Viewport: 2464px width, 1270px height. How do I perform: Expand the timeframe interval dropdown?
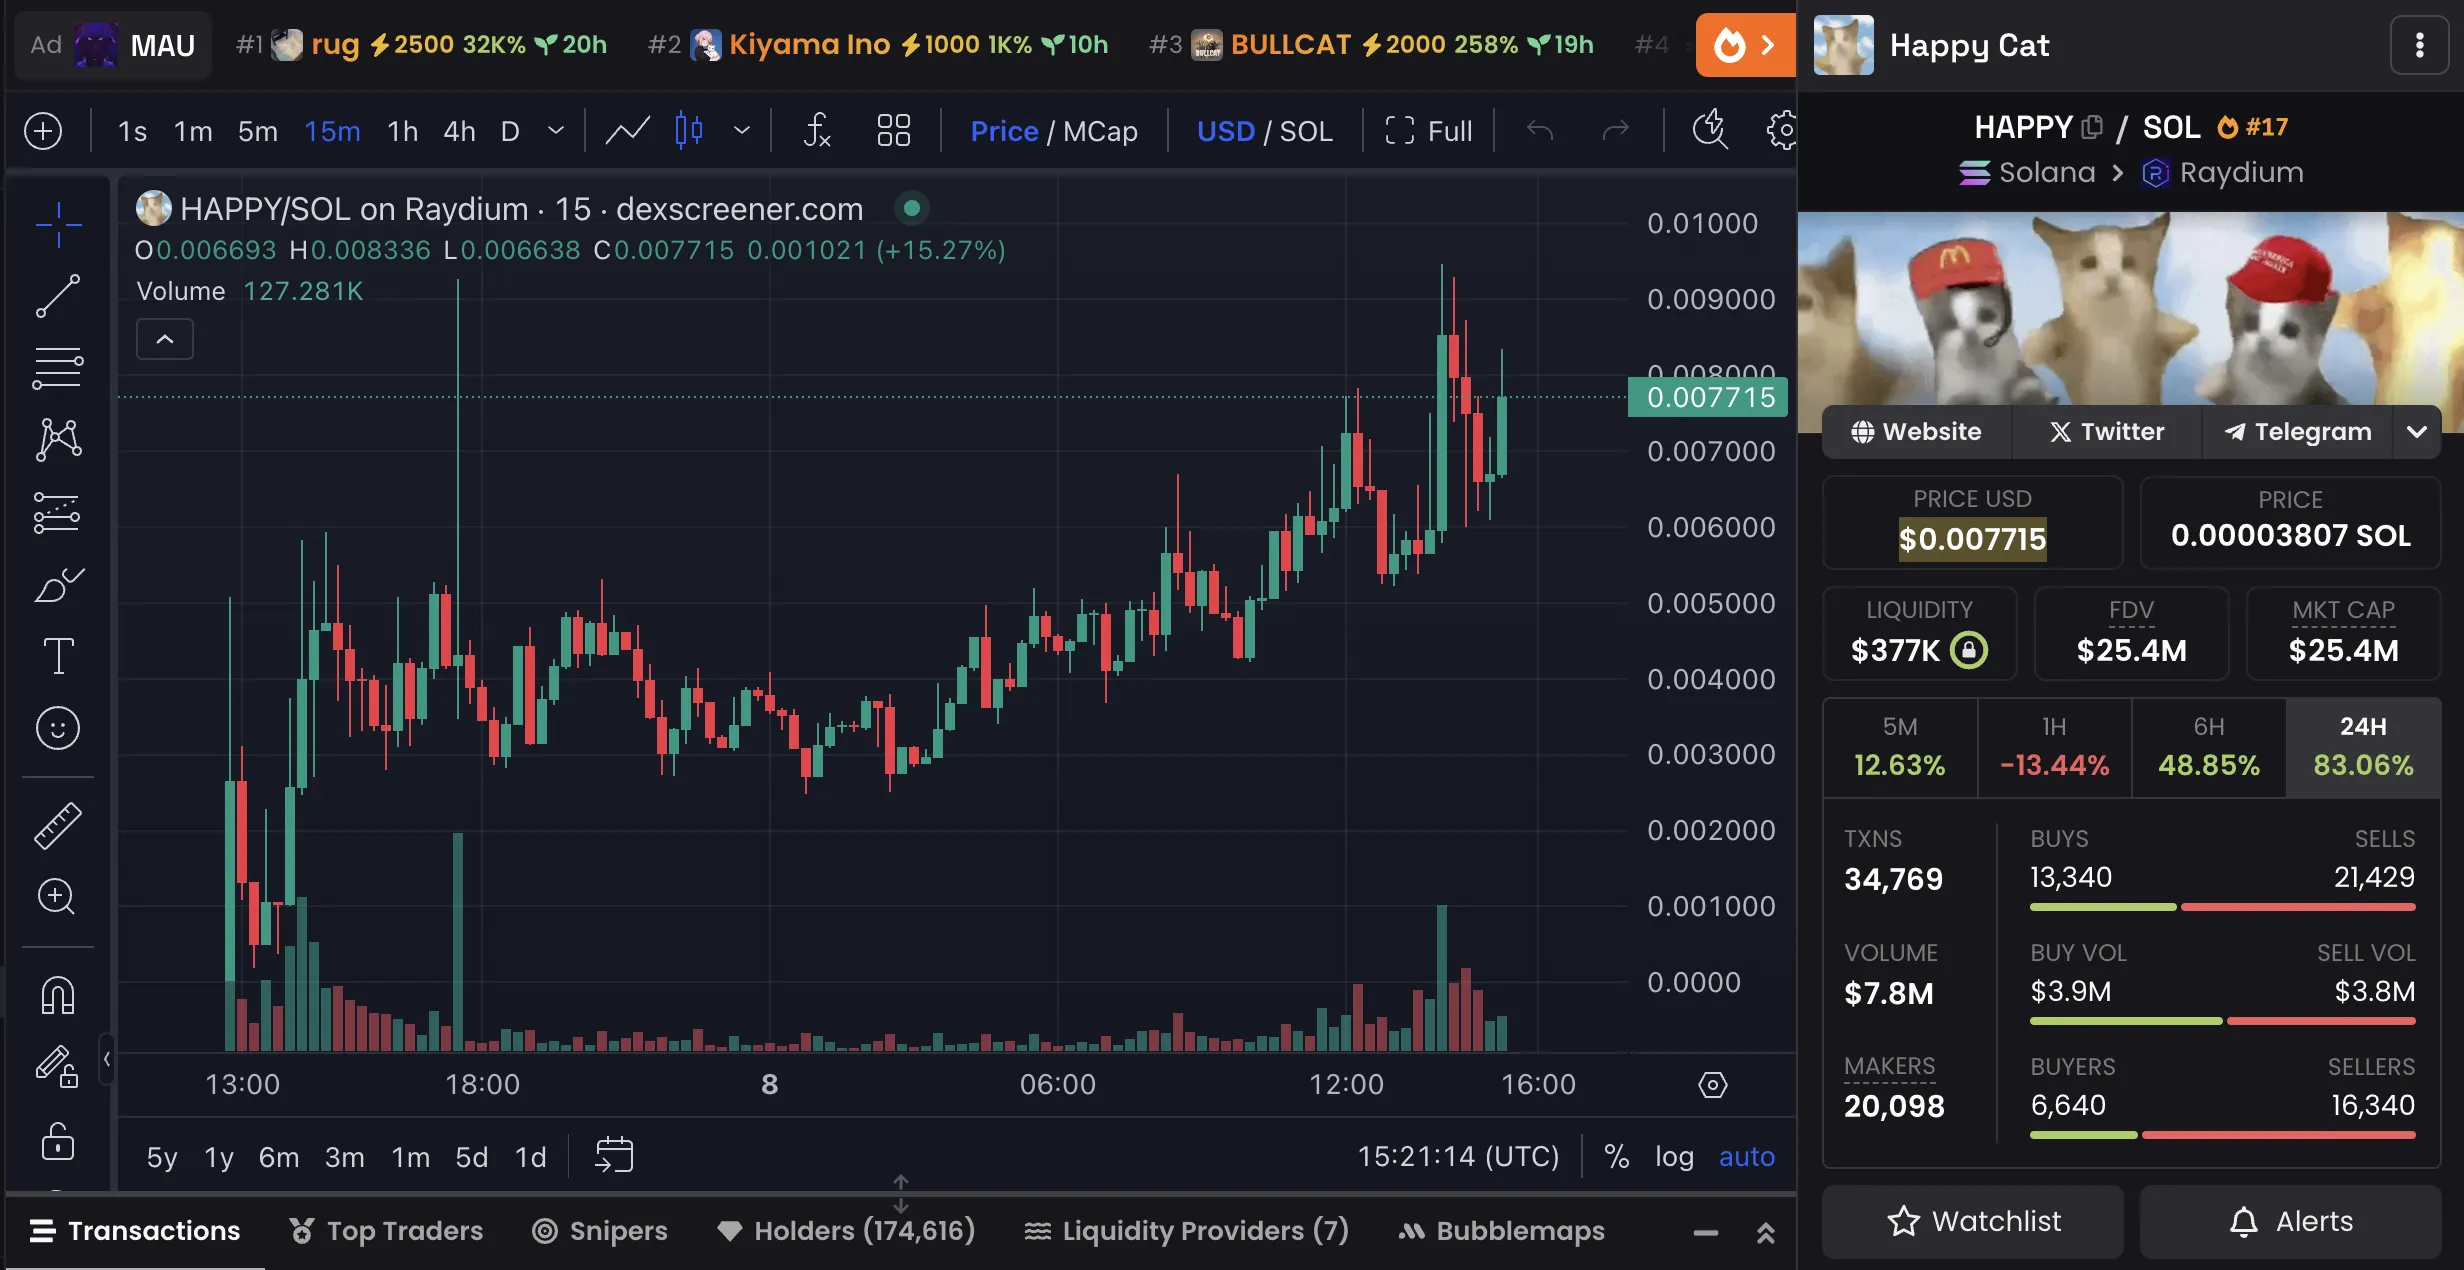tap(556, 131)
